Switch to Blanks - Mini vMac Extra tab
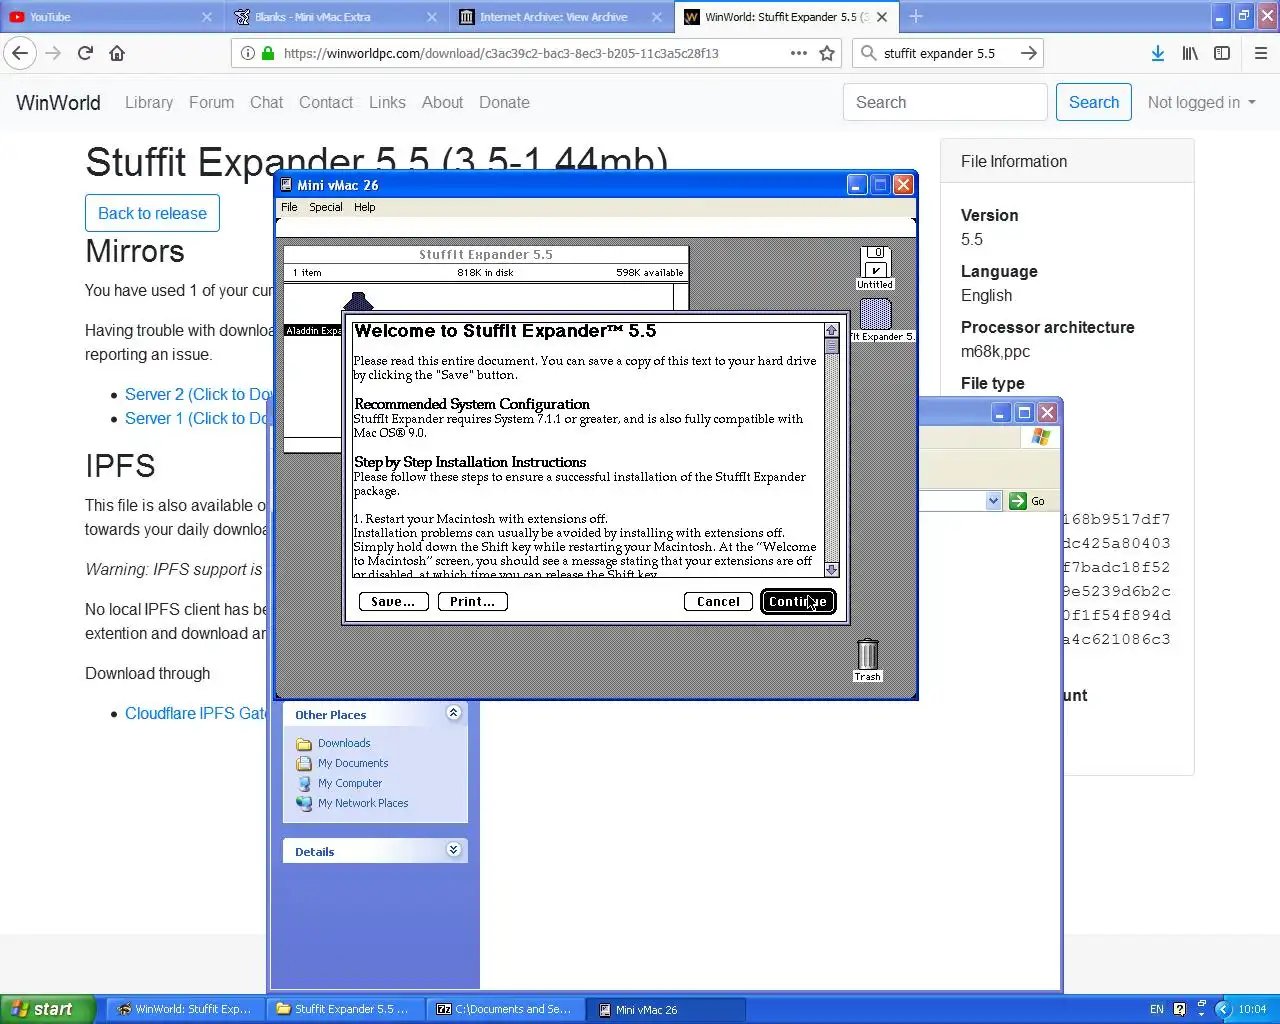This screenshot has width=1280, height=1024. pos(335,17)
